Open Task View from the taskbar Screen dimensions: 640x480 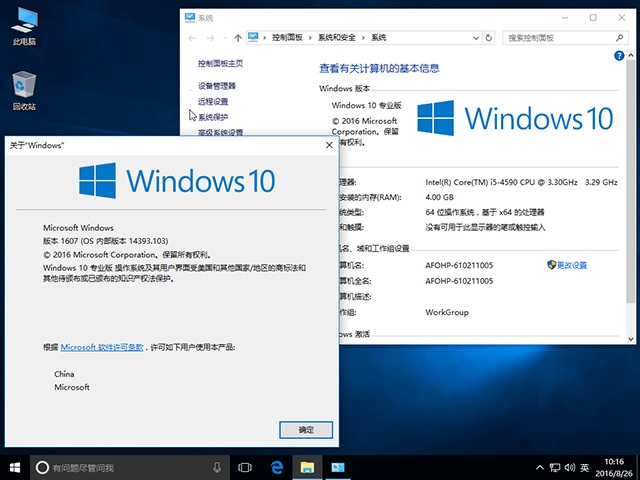tap(245, 467)
